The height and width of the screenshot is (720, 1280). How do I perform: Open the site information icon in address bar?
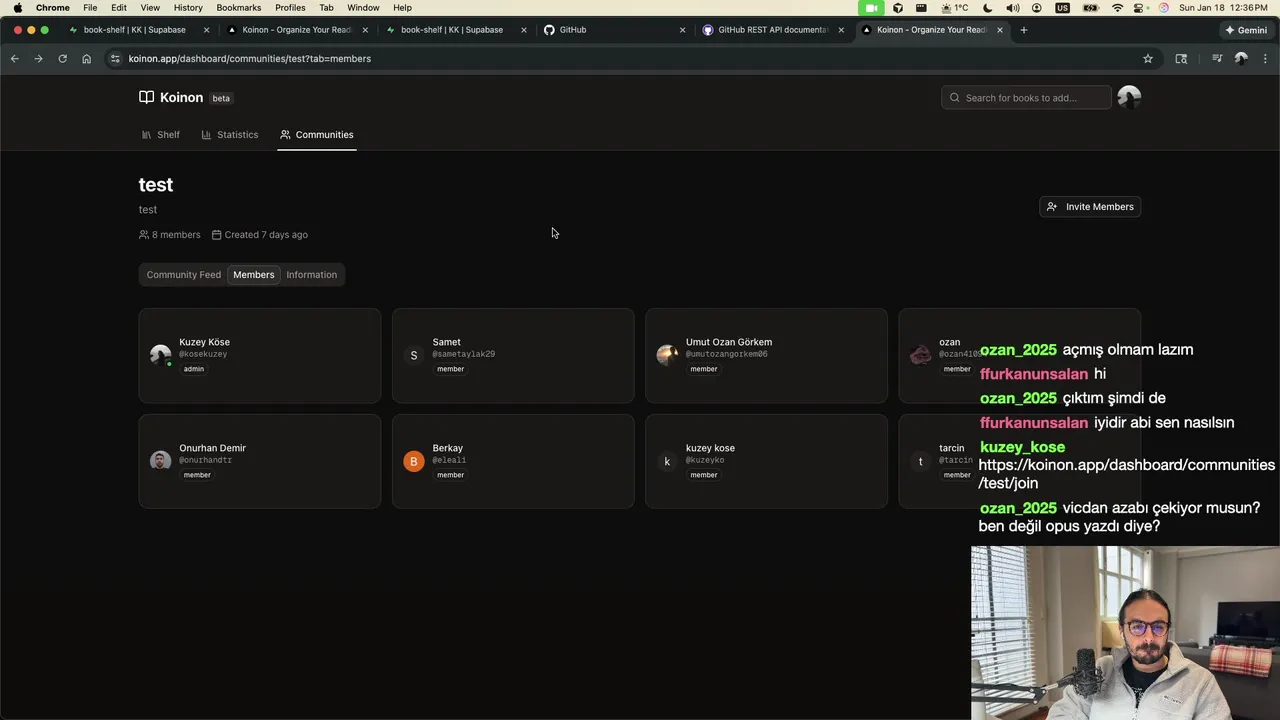(115, 59)
